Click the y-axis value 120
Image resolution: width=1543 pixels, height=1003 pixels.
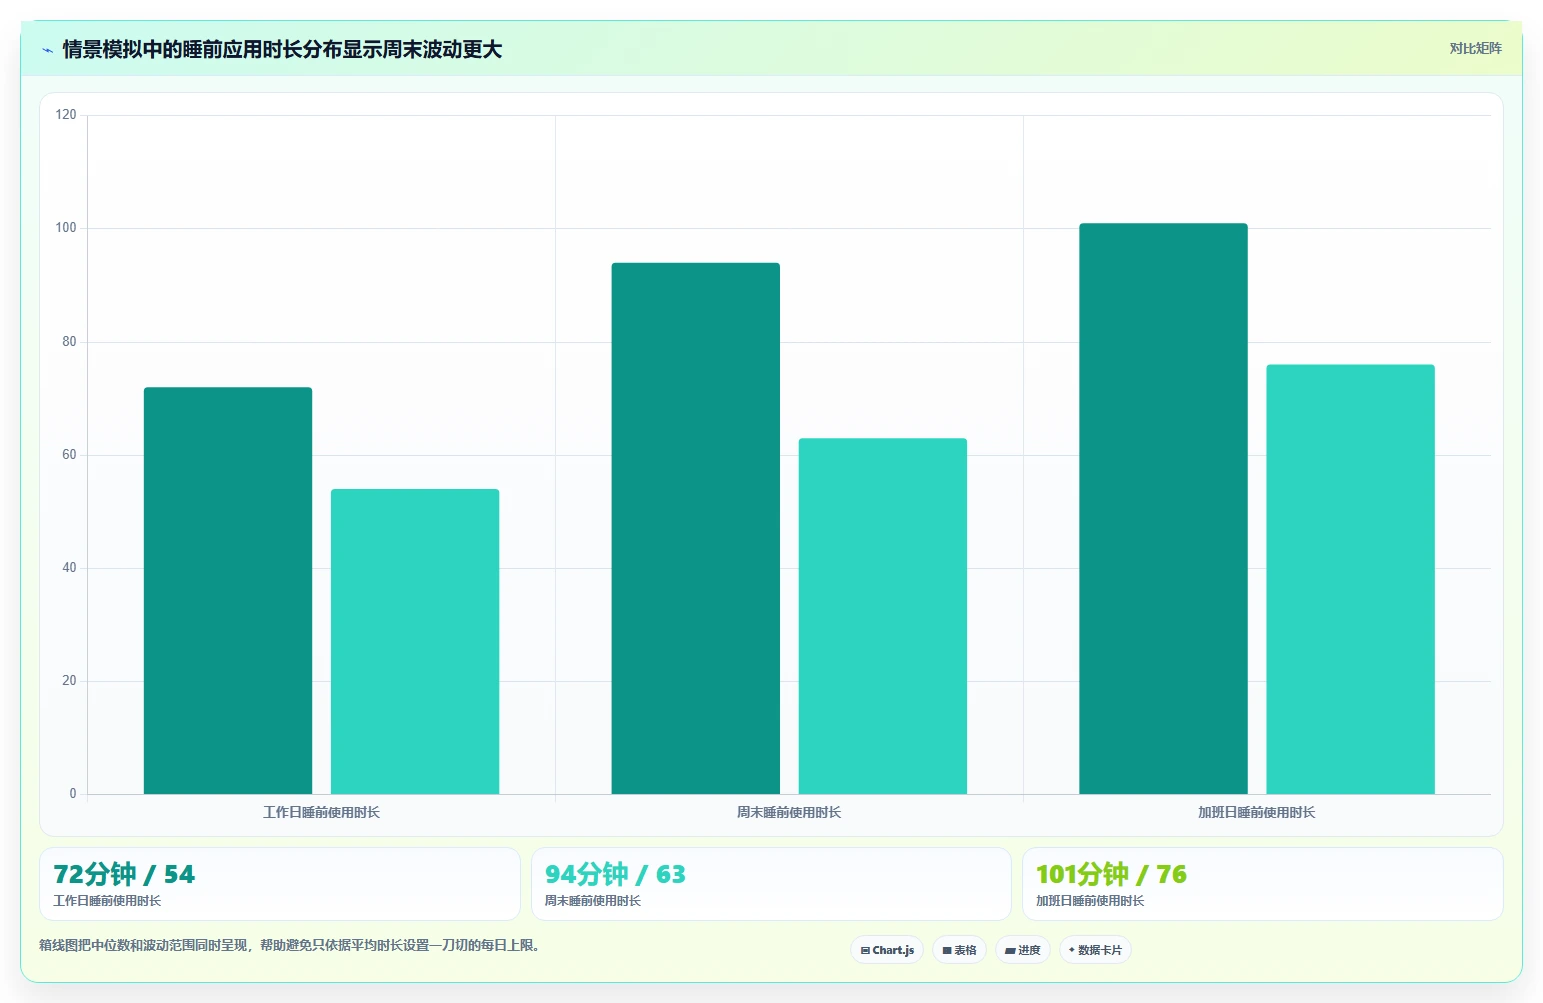(66, 115)
